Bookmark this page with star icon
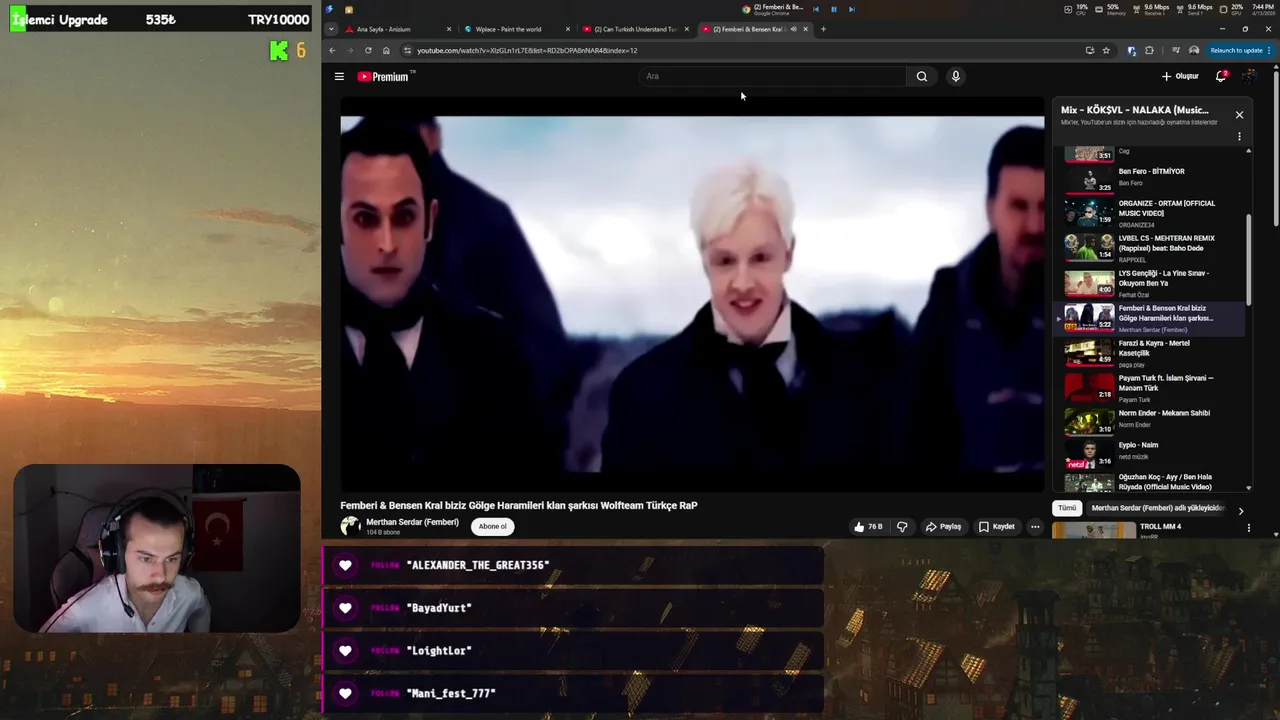The width and height of the screenshot is (1280, 720). 1106,50
